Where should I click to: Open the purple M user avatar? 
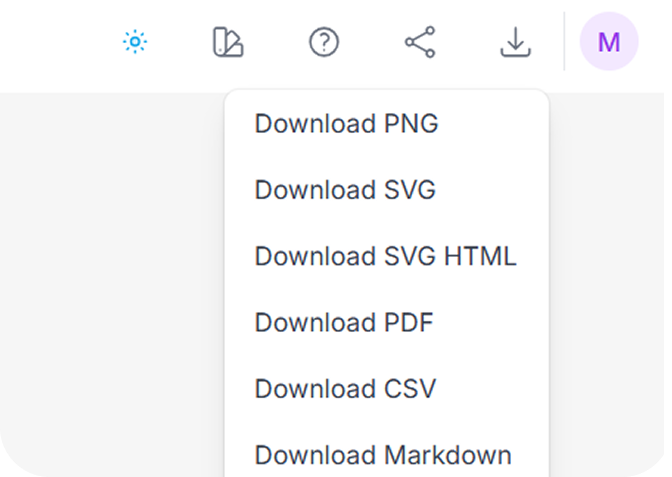tap(608, 43)
